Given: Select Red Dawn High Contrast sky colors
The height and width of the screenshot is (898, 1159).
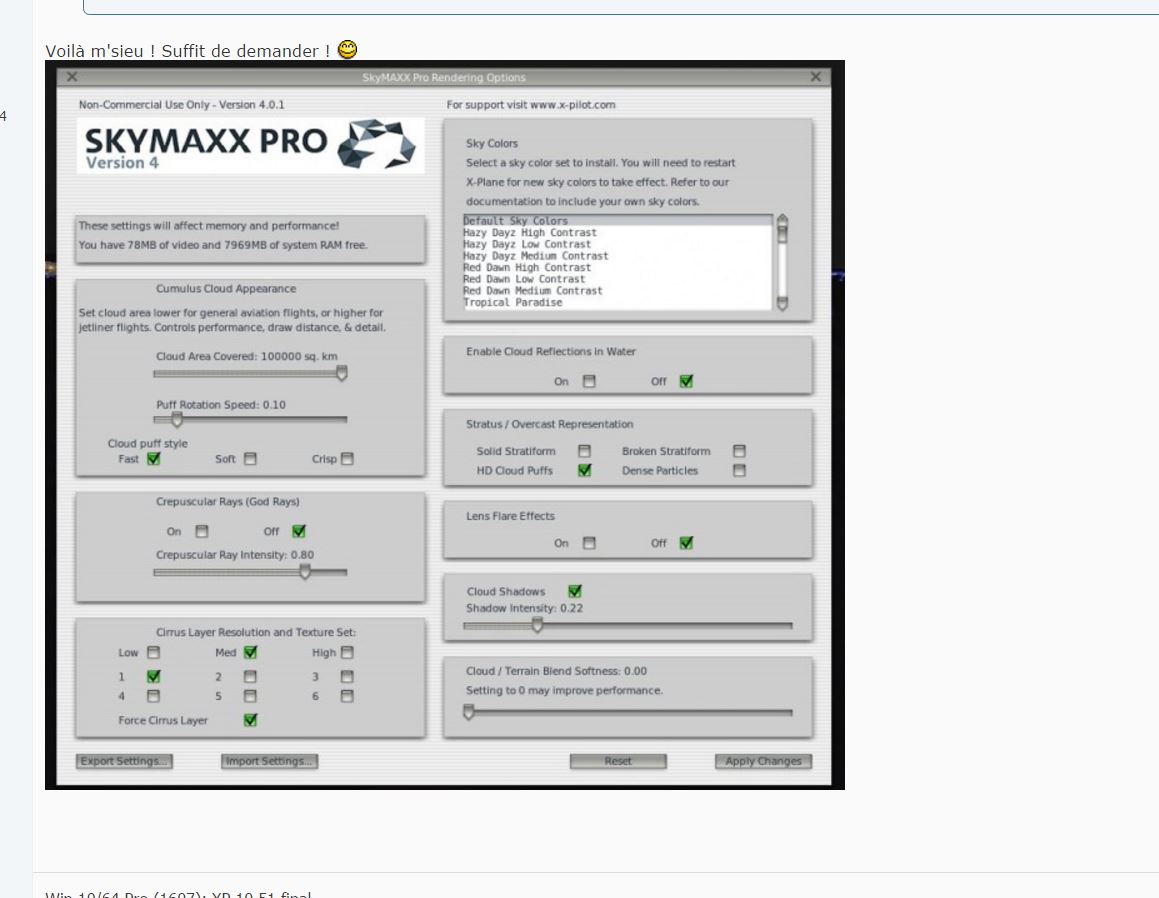Looking at the screenshot, I should pos(617,268).
